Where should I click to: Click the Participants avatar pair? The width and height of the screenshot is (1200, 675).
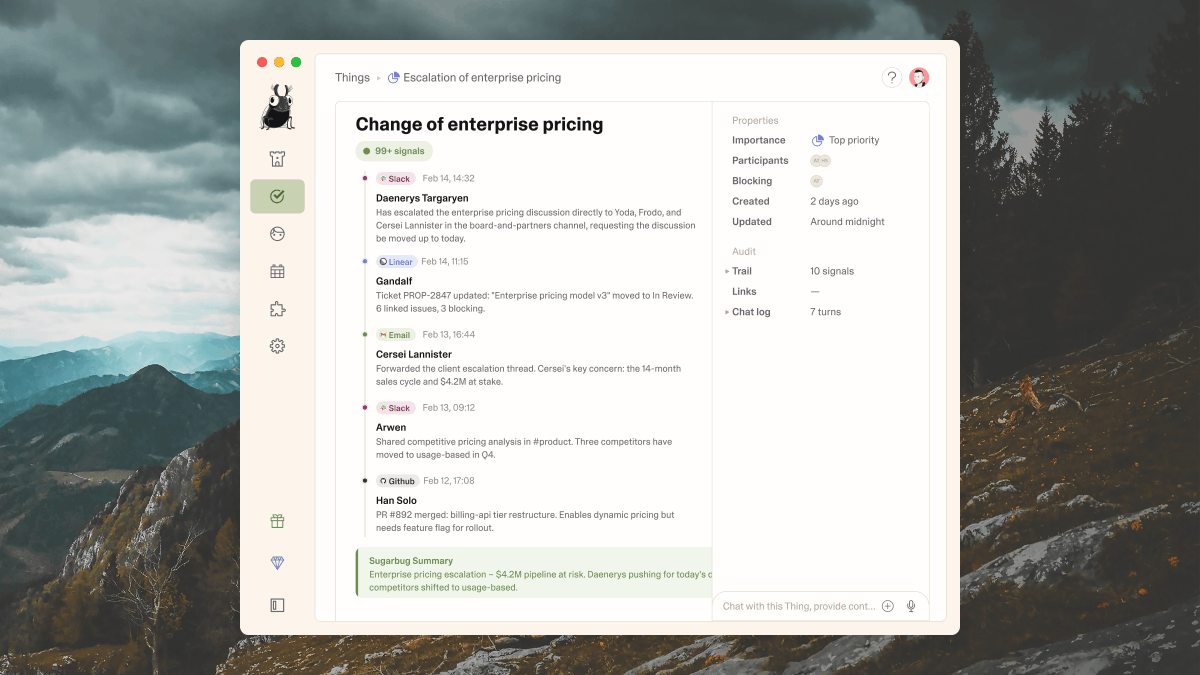(x=820, y=161)
